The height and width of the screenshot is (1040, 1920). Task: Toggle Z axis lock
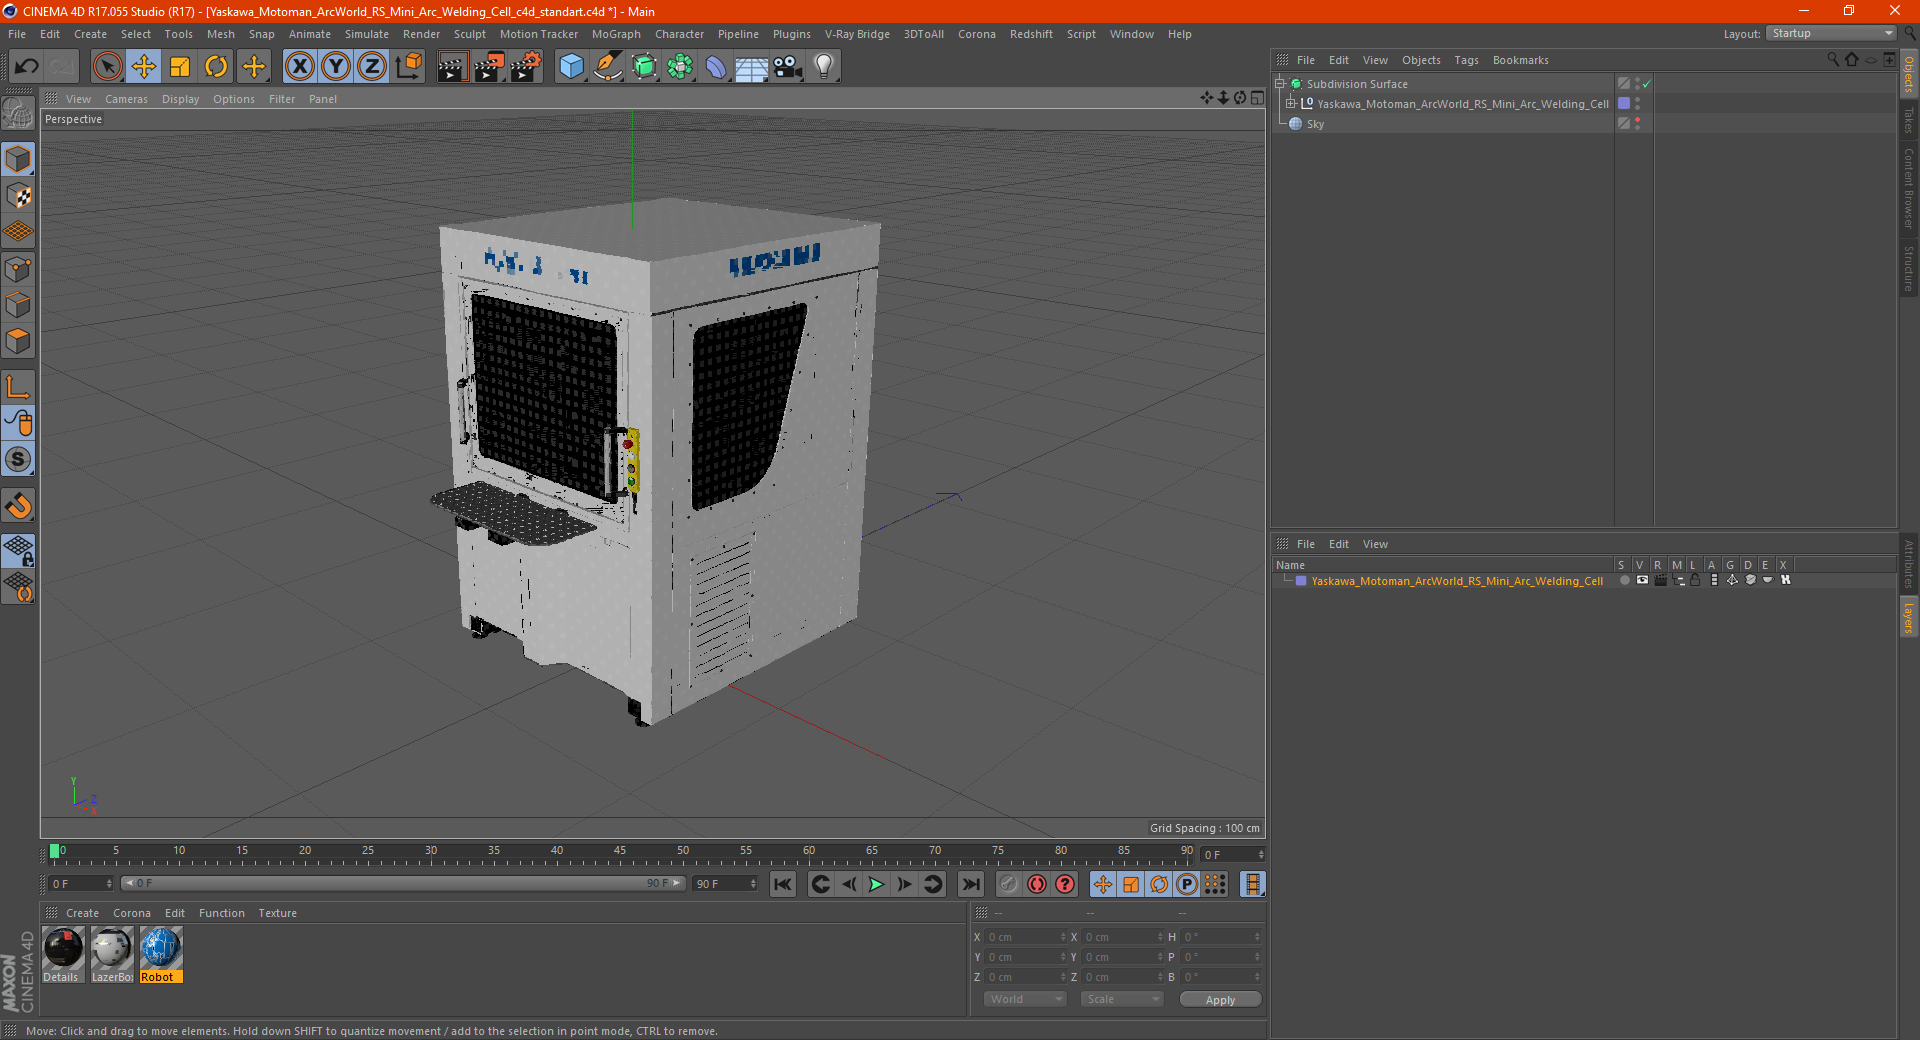pyautogui.click(x=372, y=67)
